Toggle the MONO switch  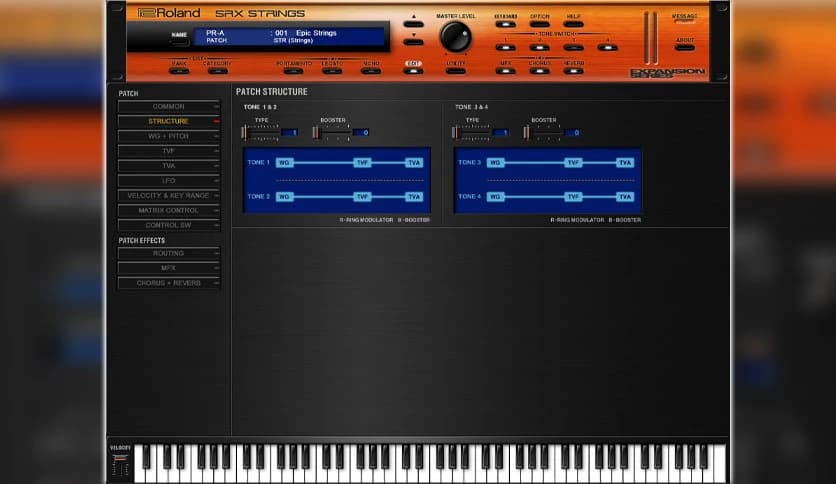[371, 71]
